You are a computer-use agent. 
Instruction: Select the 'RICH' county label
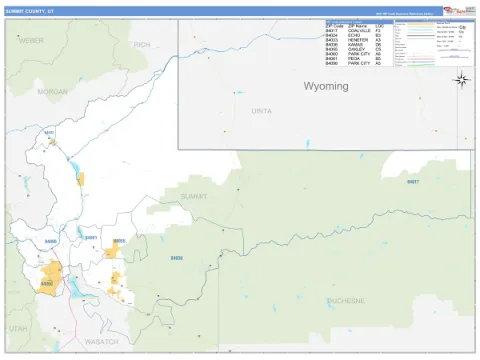142,45
